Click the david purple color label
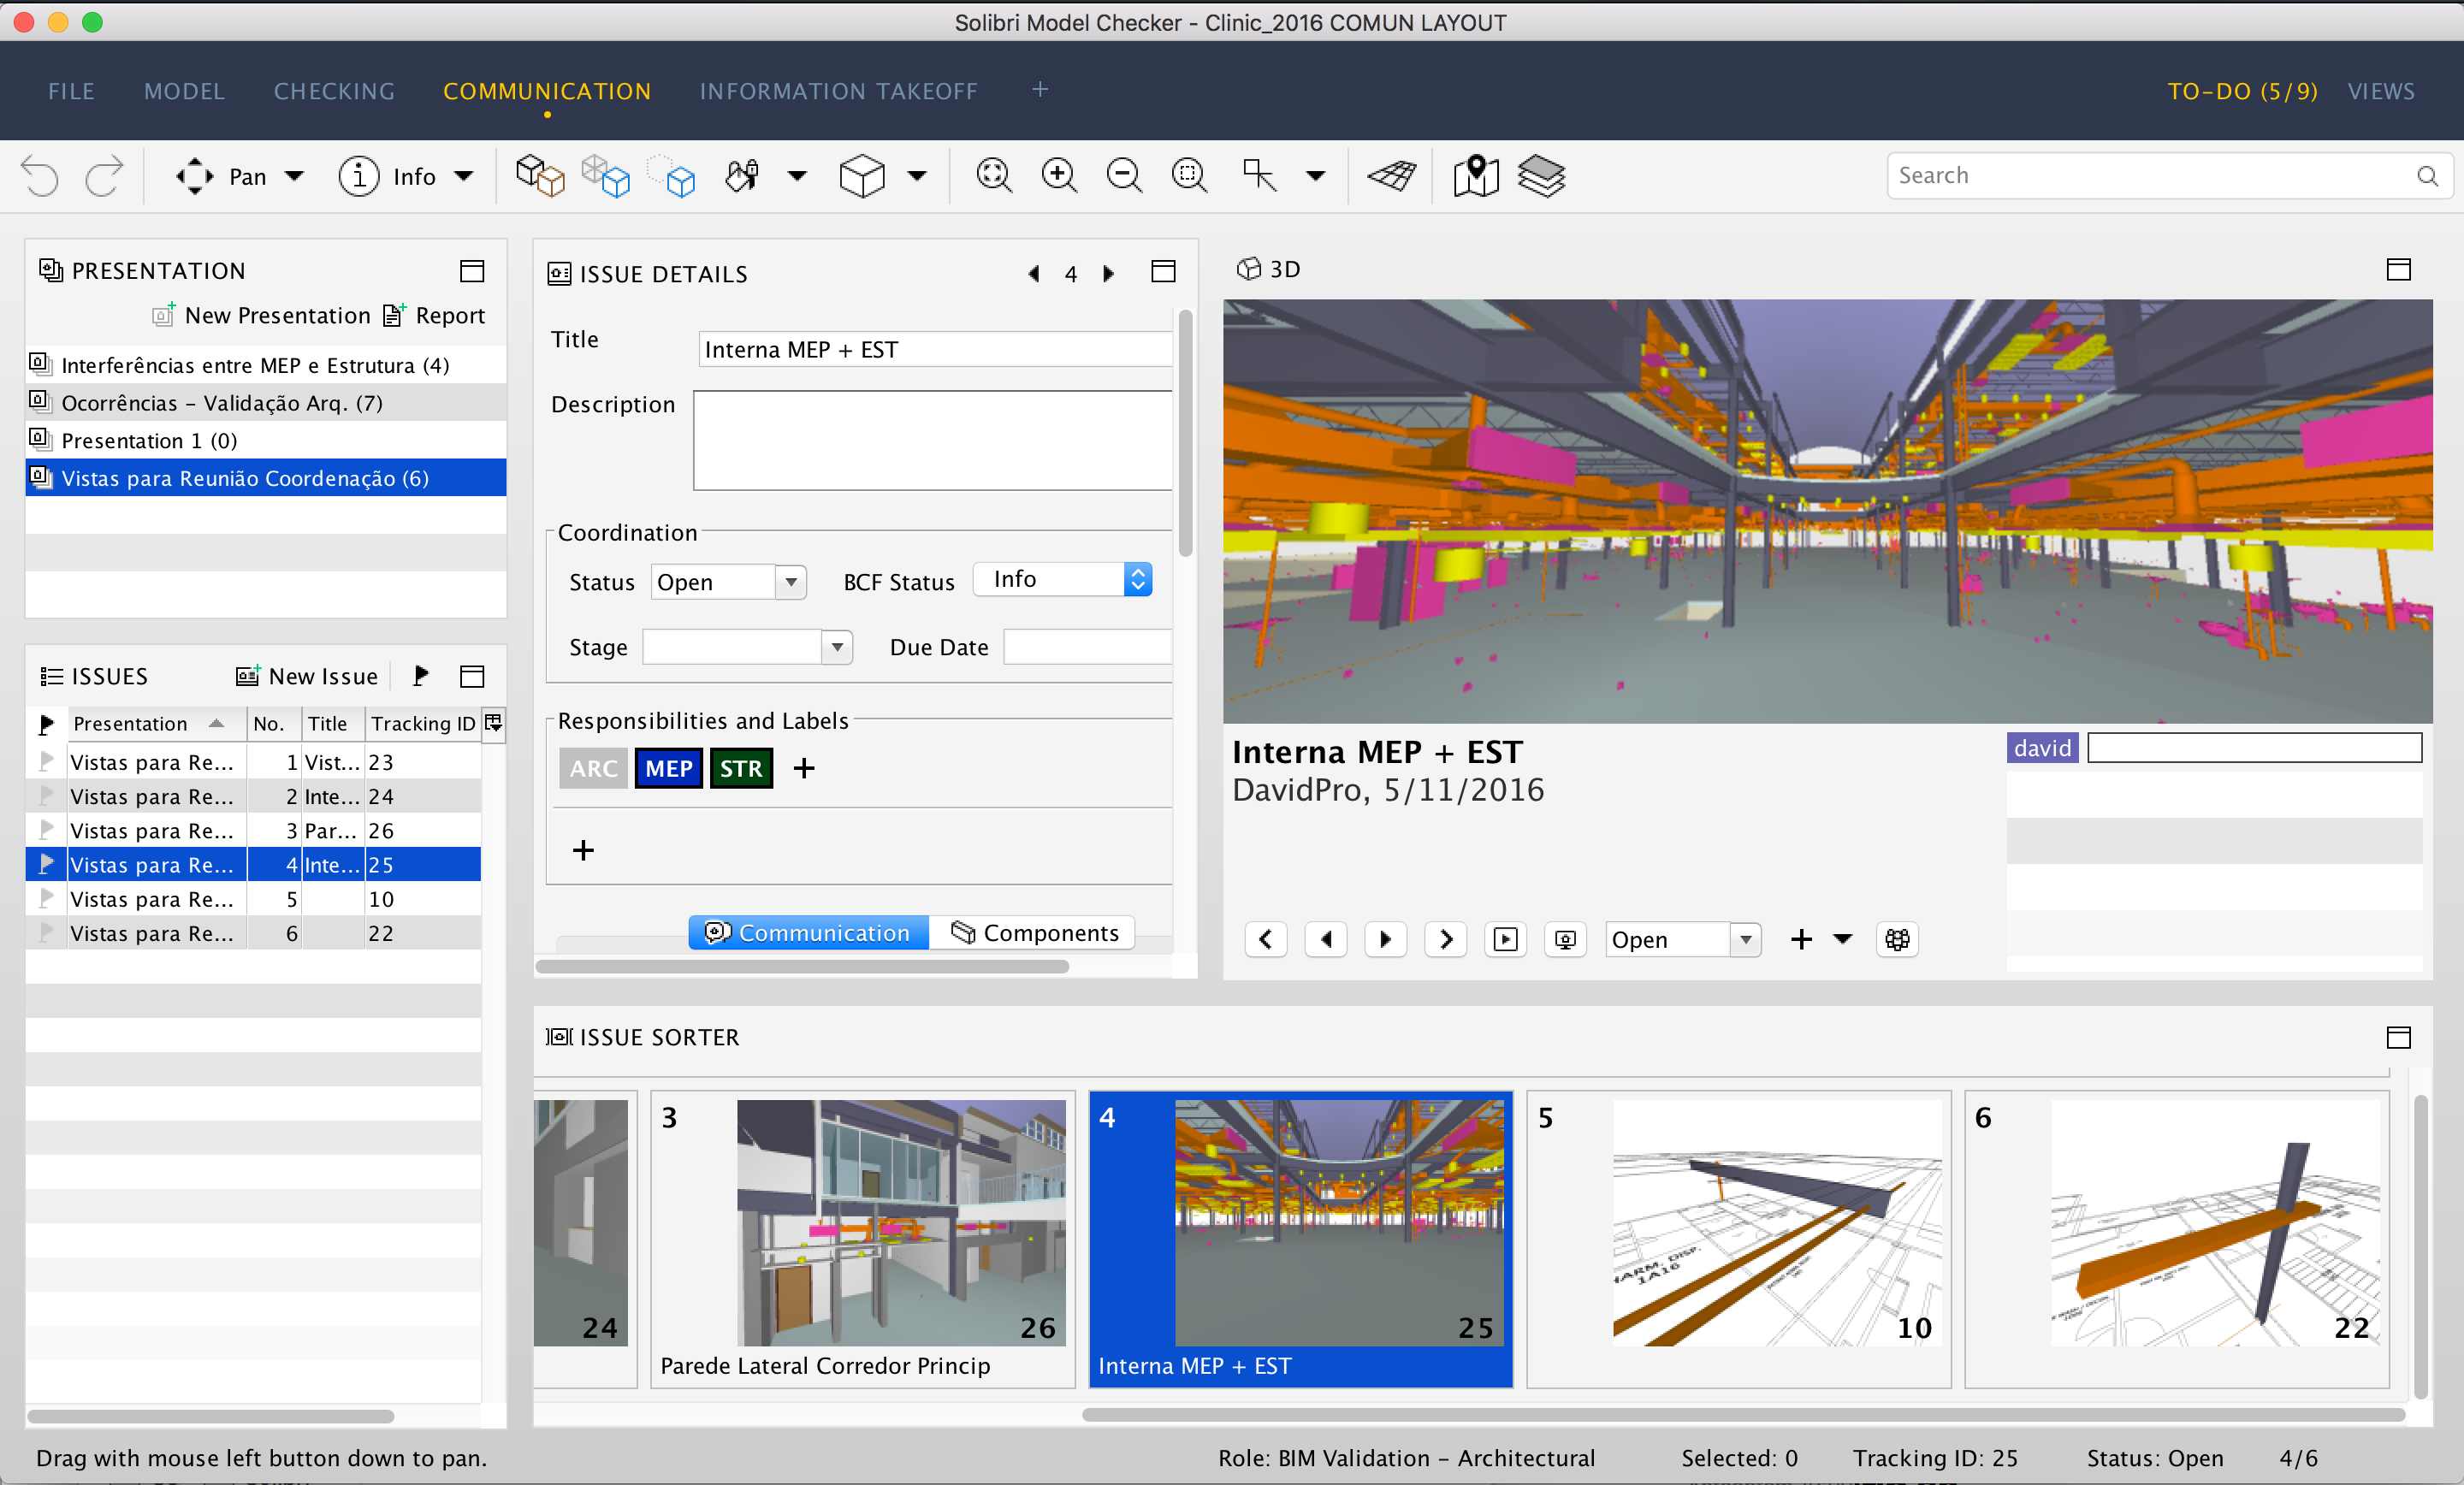Image resolution: width=2464 pixels, height=1485 pixels. (x=2041, y=748)
